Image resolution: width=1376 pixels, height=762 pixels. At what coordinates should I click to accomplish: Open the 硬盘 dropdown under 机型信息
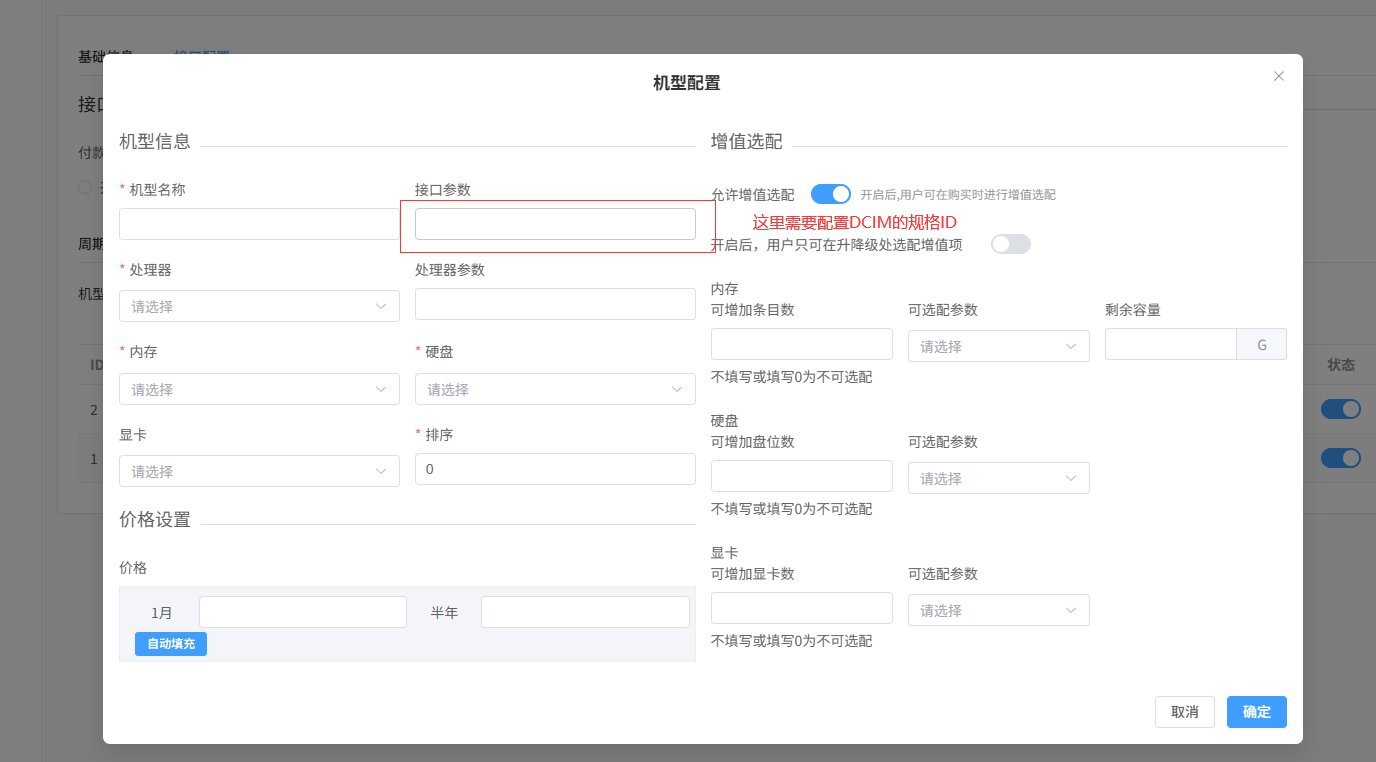[x=555, y=389]
